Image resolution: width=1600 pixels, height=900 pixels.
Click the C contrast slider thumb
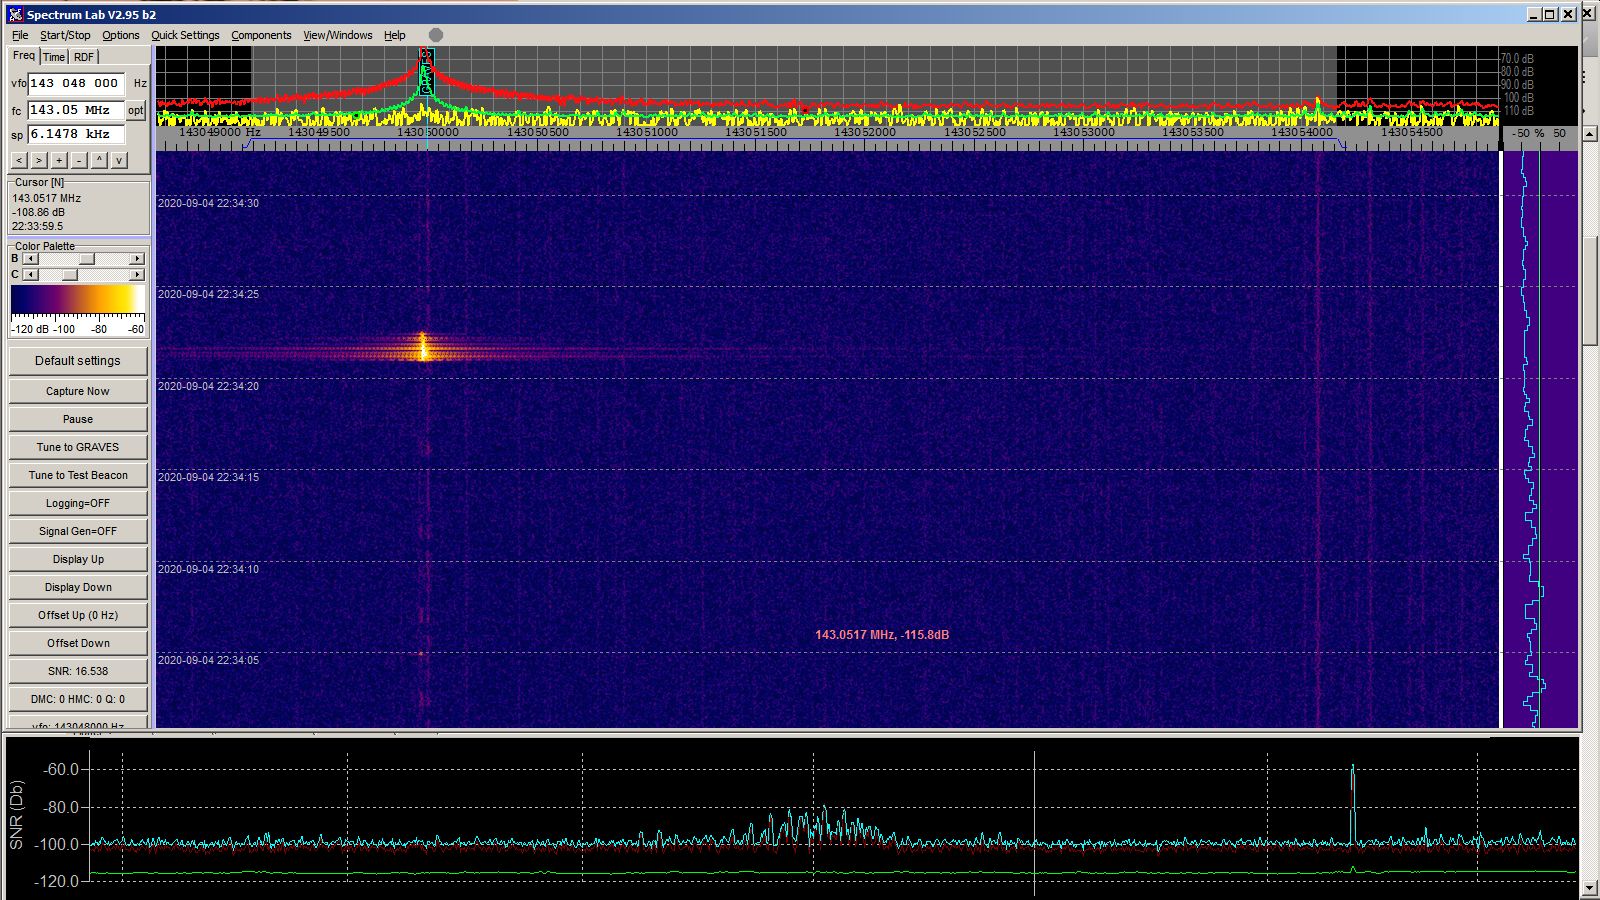[70, 275]
